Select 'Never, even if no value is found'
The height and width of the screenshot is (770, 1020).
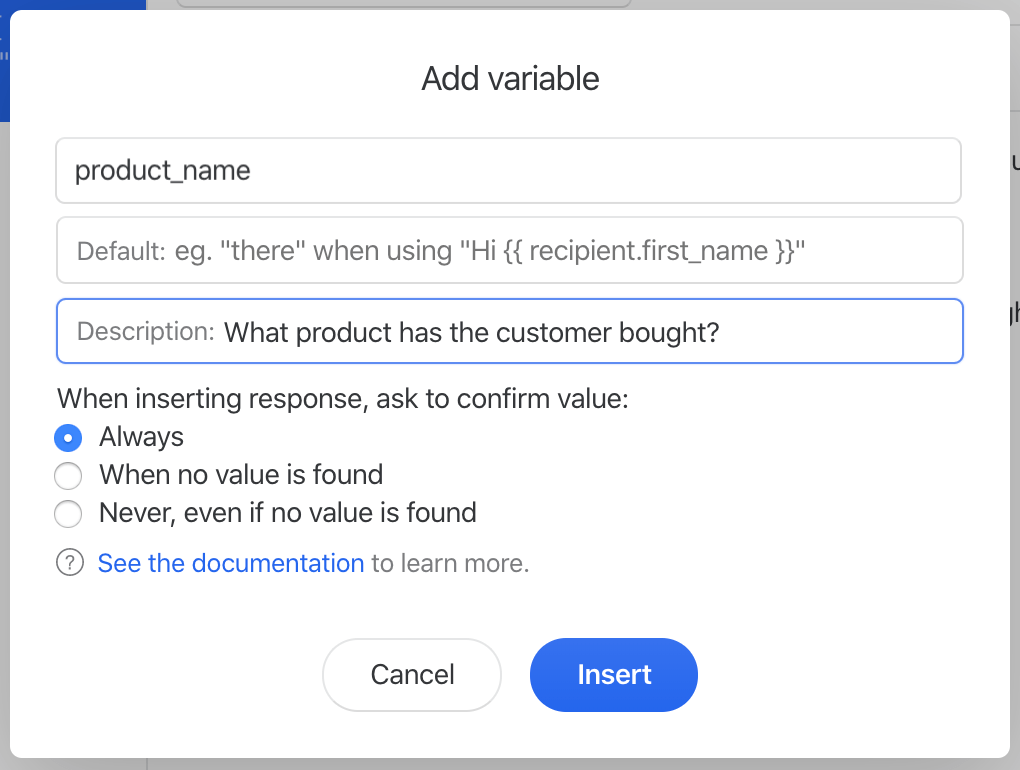click(67, 514)
